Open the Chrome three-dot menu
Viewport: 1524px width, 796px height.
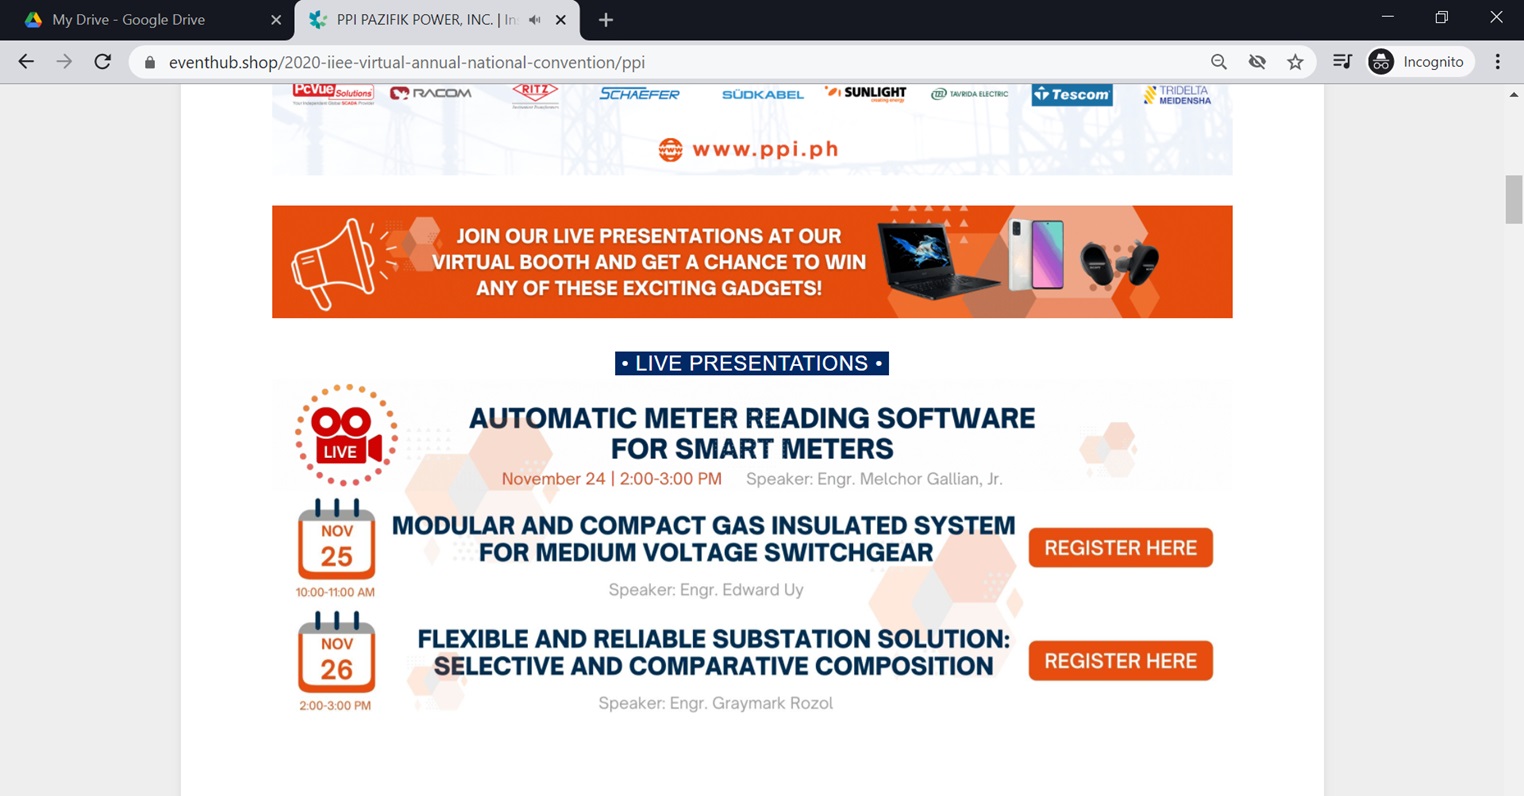click(1497, 62)
